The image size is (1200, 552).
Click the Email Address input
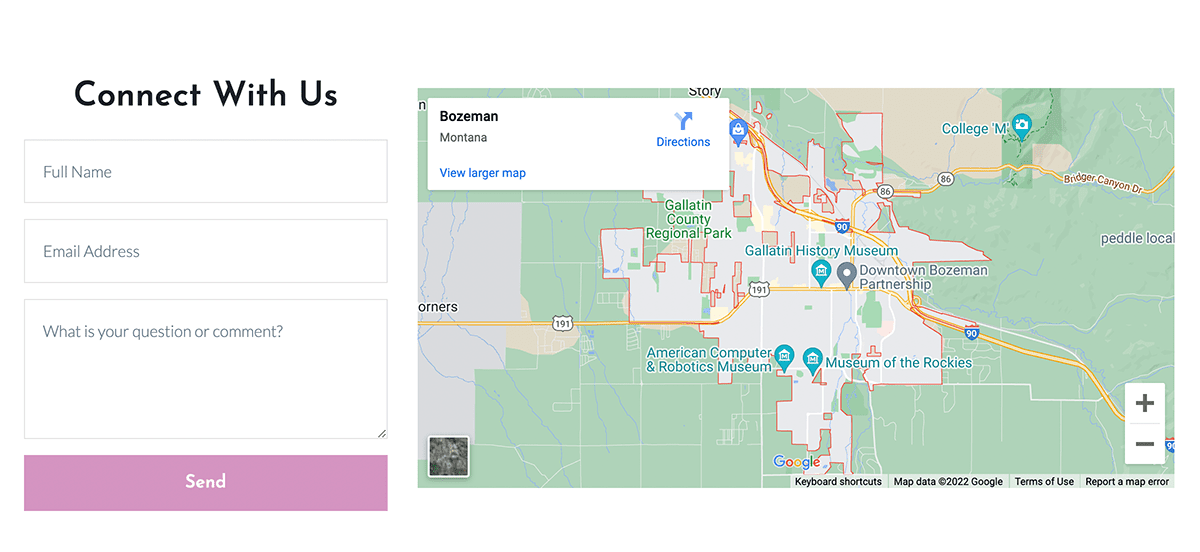[205, 251]
